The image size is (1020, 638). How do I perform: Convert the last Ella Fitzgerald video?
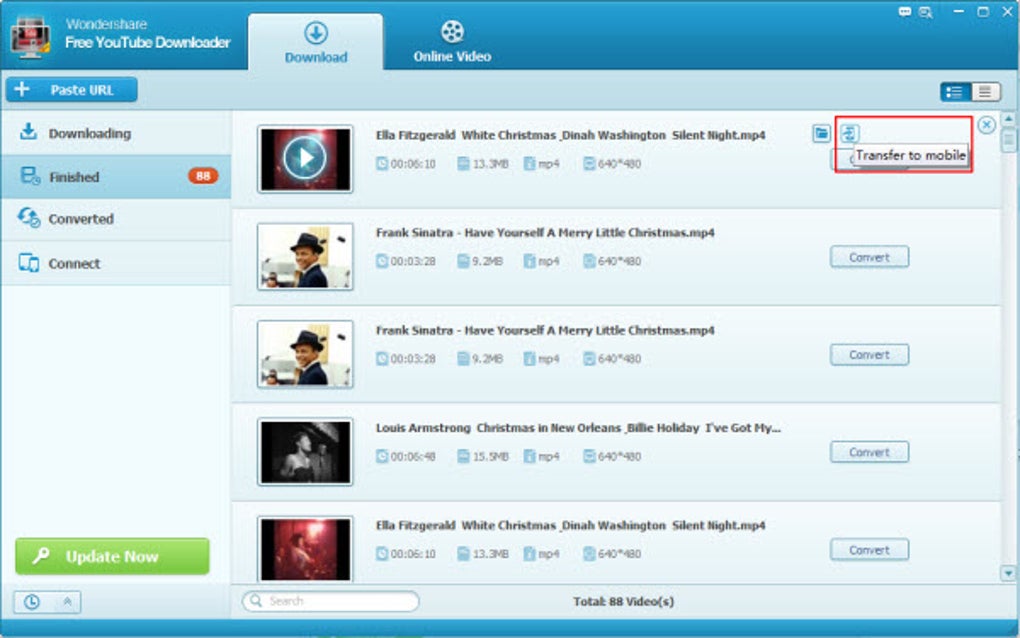click(x=869, y=550)
